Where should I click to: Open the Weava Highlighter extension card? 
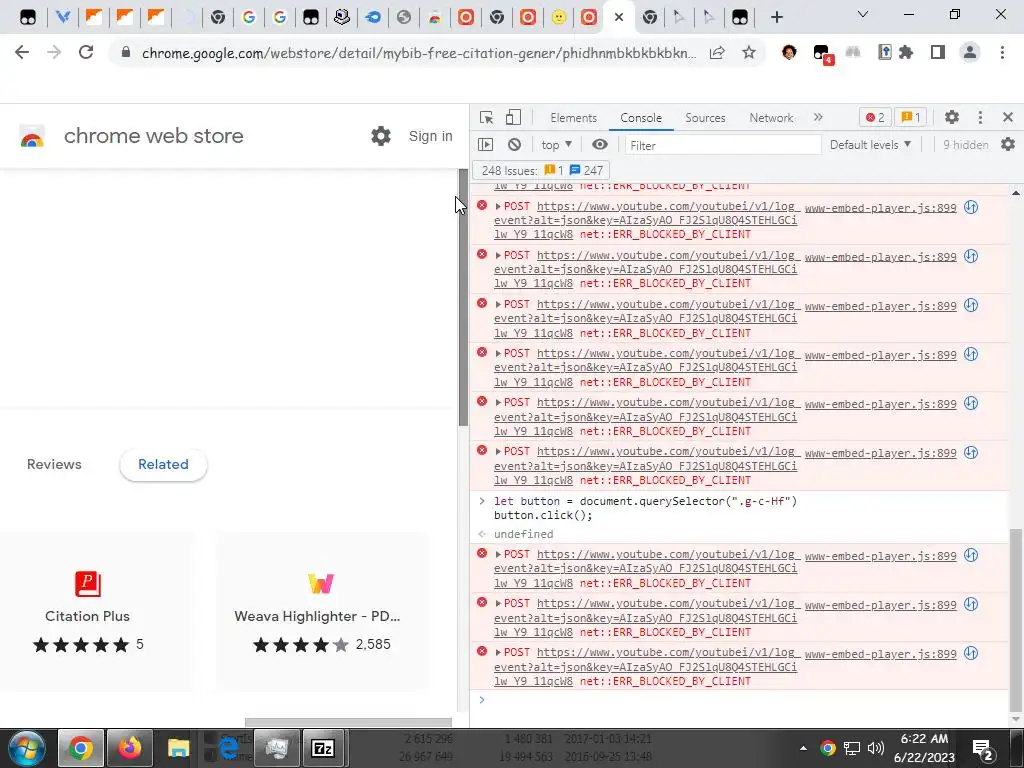321,612
